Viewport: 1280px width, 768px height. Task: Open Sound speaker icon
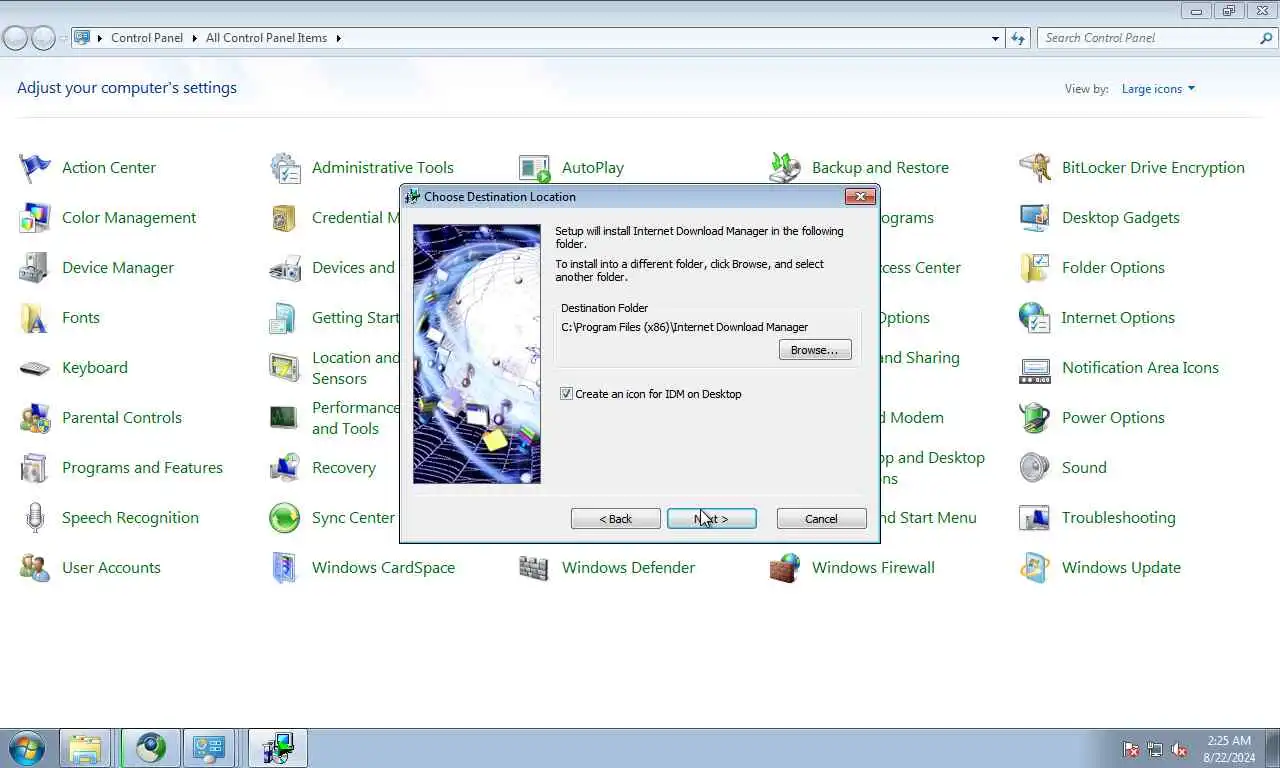pyautogui.click(x=1035, y=468)
